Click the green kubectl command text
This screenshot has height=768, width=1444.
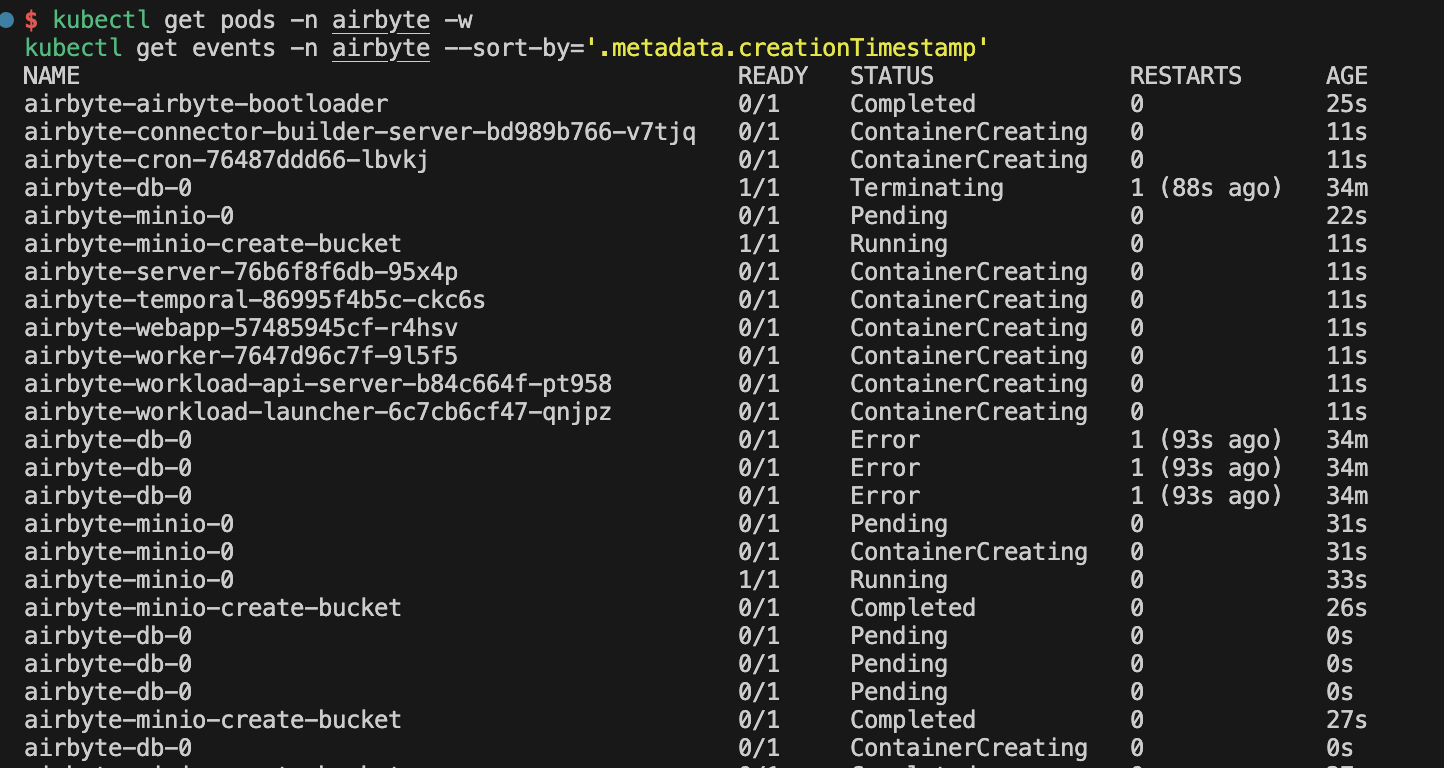click(x=102, y=18)
